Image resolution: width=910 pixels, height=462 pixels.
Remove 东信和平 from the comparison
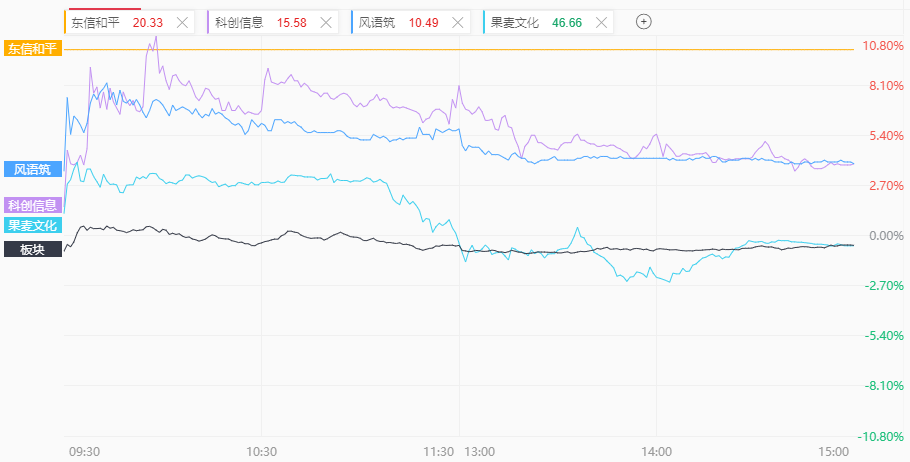pos(181,22)
